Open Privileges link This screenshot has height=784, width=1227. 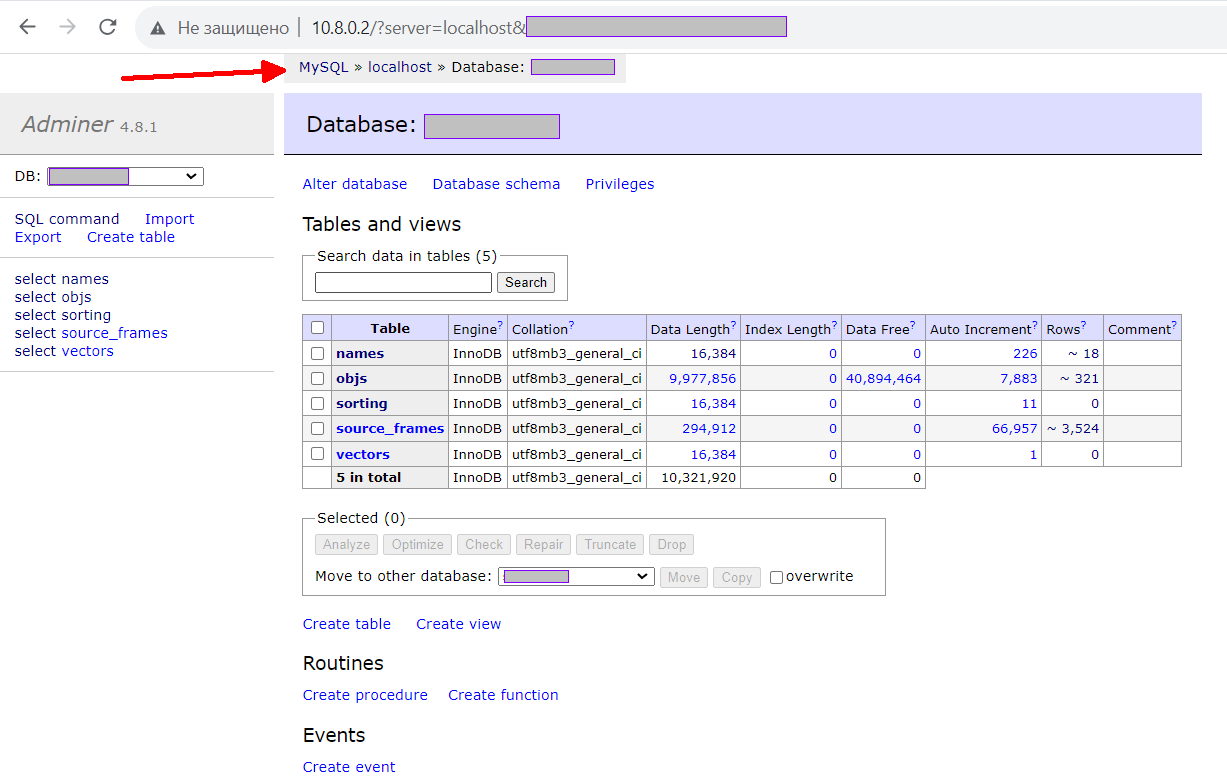[x=620, y=184]
